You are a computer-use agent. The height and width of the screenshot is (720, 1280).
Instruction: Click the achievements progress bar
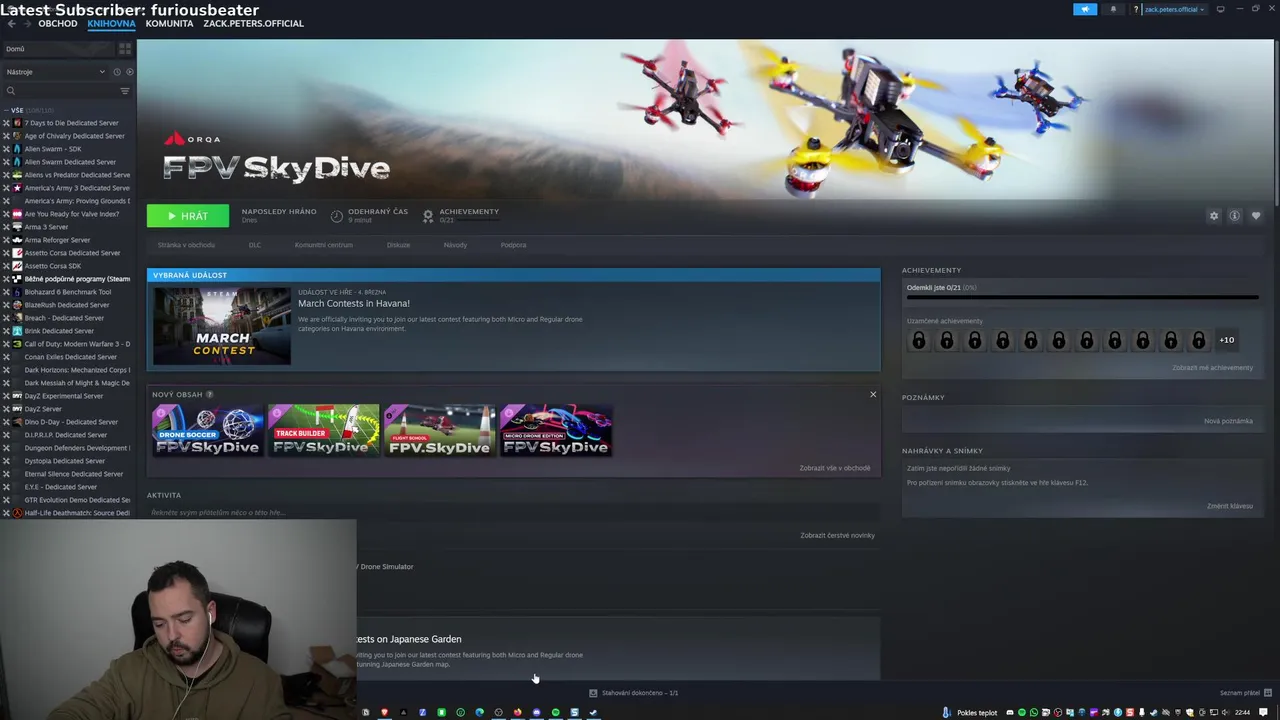pyautogui.click(x=1082, y=297)
